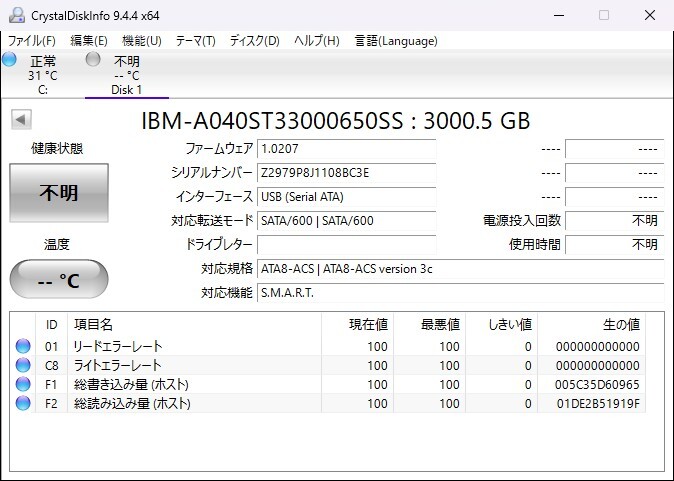Click the 対応機能 field S.M.A.R.T.
The image size is (674, 481).
tap(461, 293)
